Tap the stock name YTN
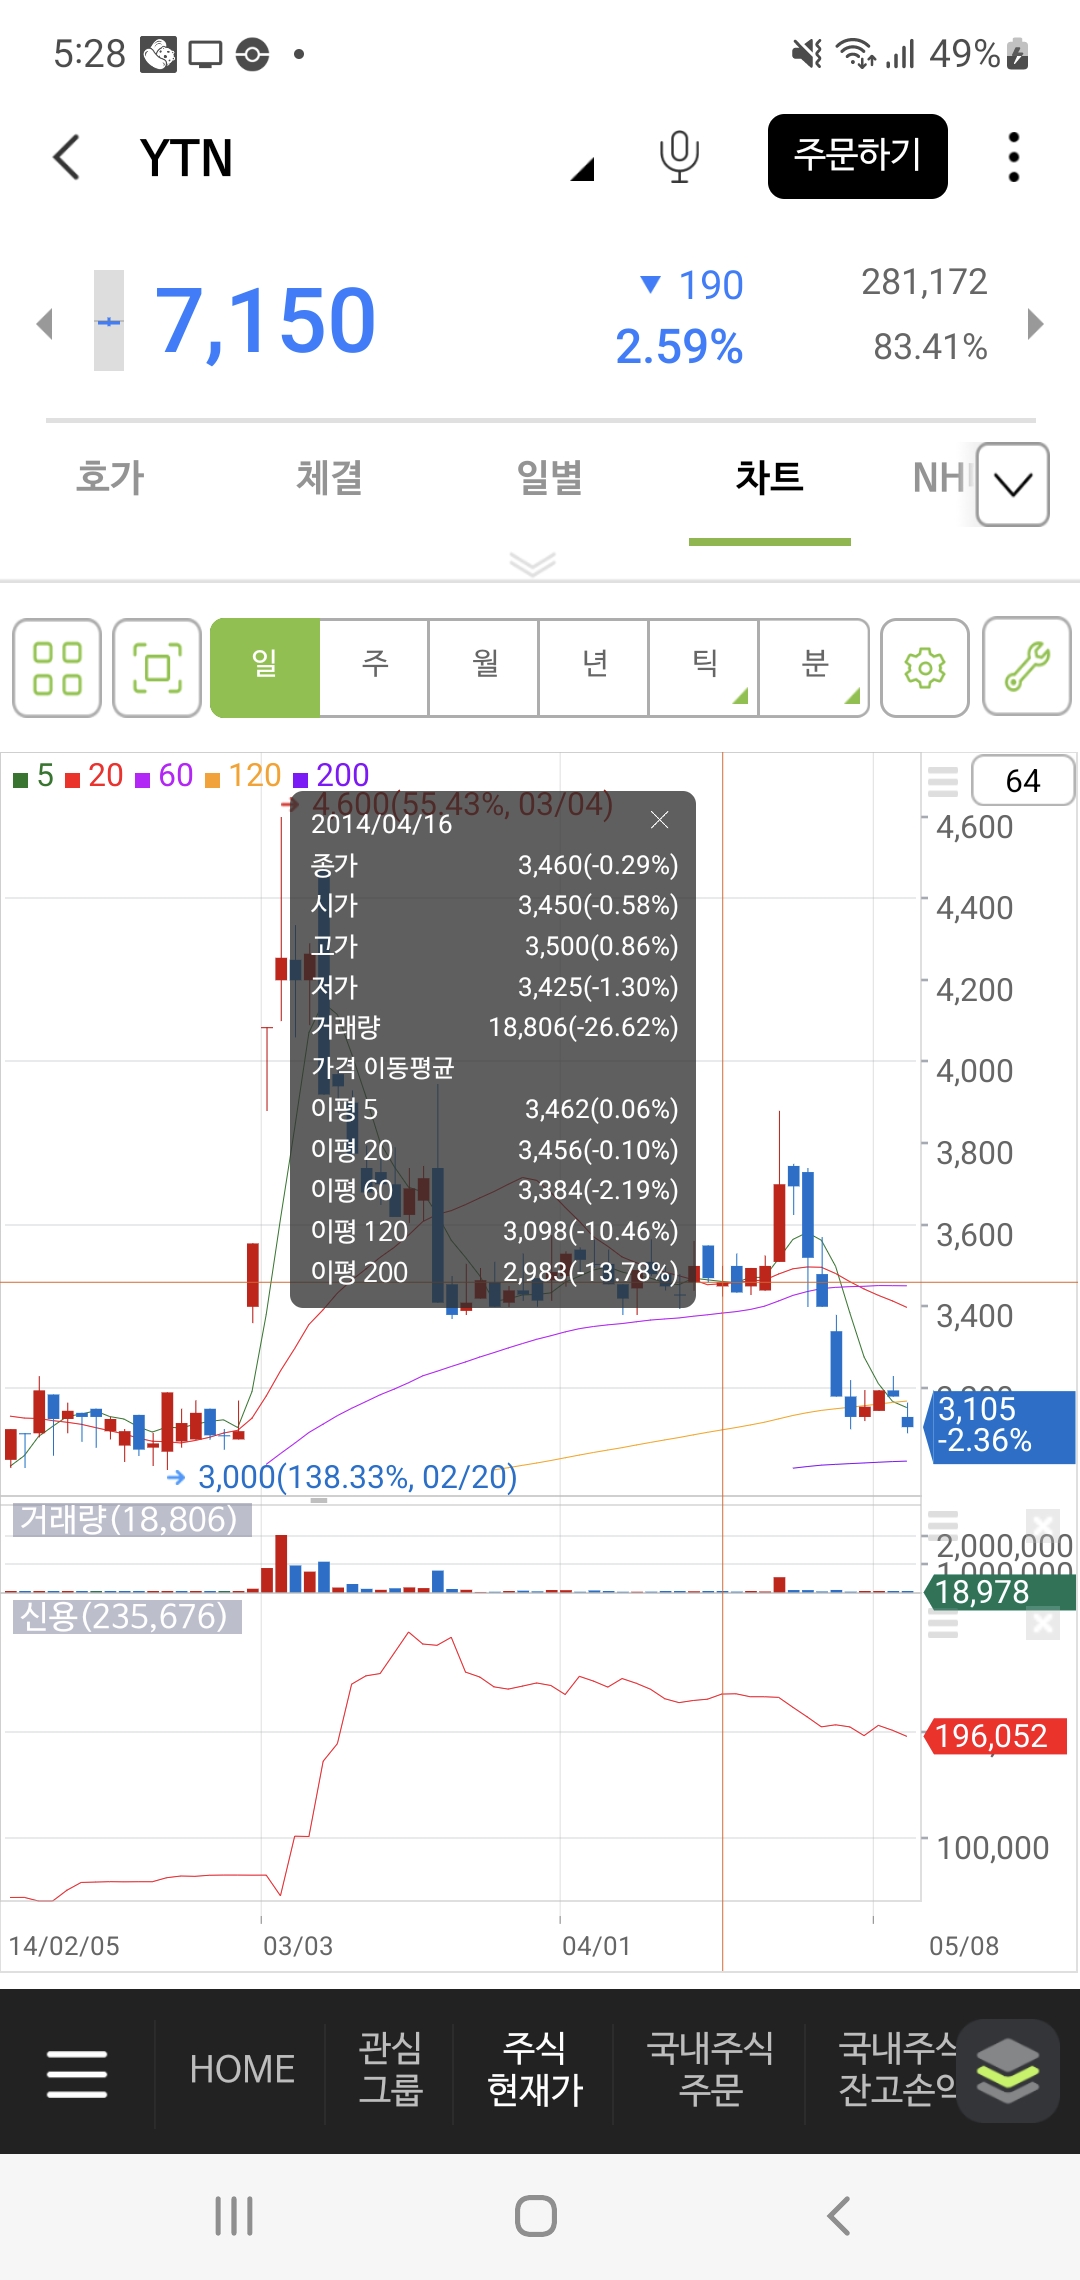Viewport: 1080px width, 2280px height. [x=186, y=158]
